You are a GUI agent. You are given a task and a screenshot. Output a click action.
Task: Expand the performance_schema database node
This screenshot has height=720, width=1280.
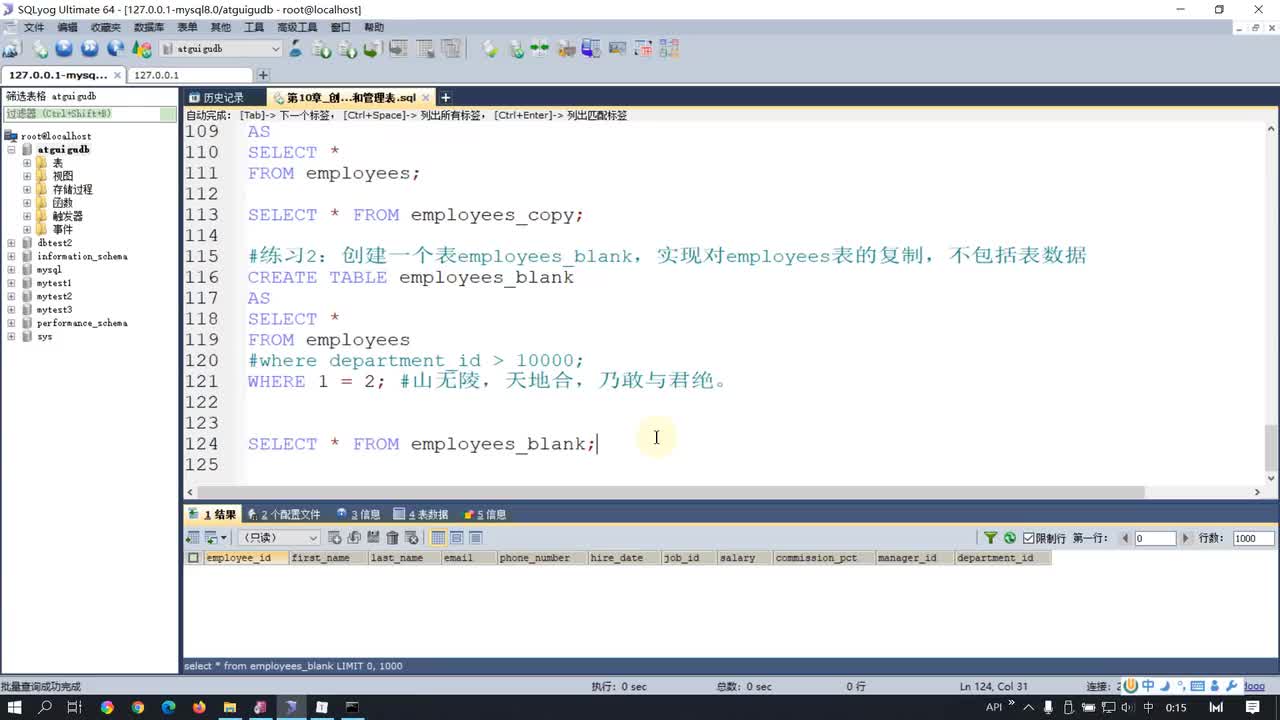(11, 323)
